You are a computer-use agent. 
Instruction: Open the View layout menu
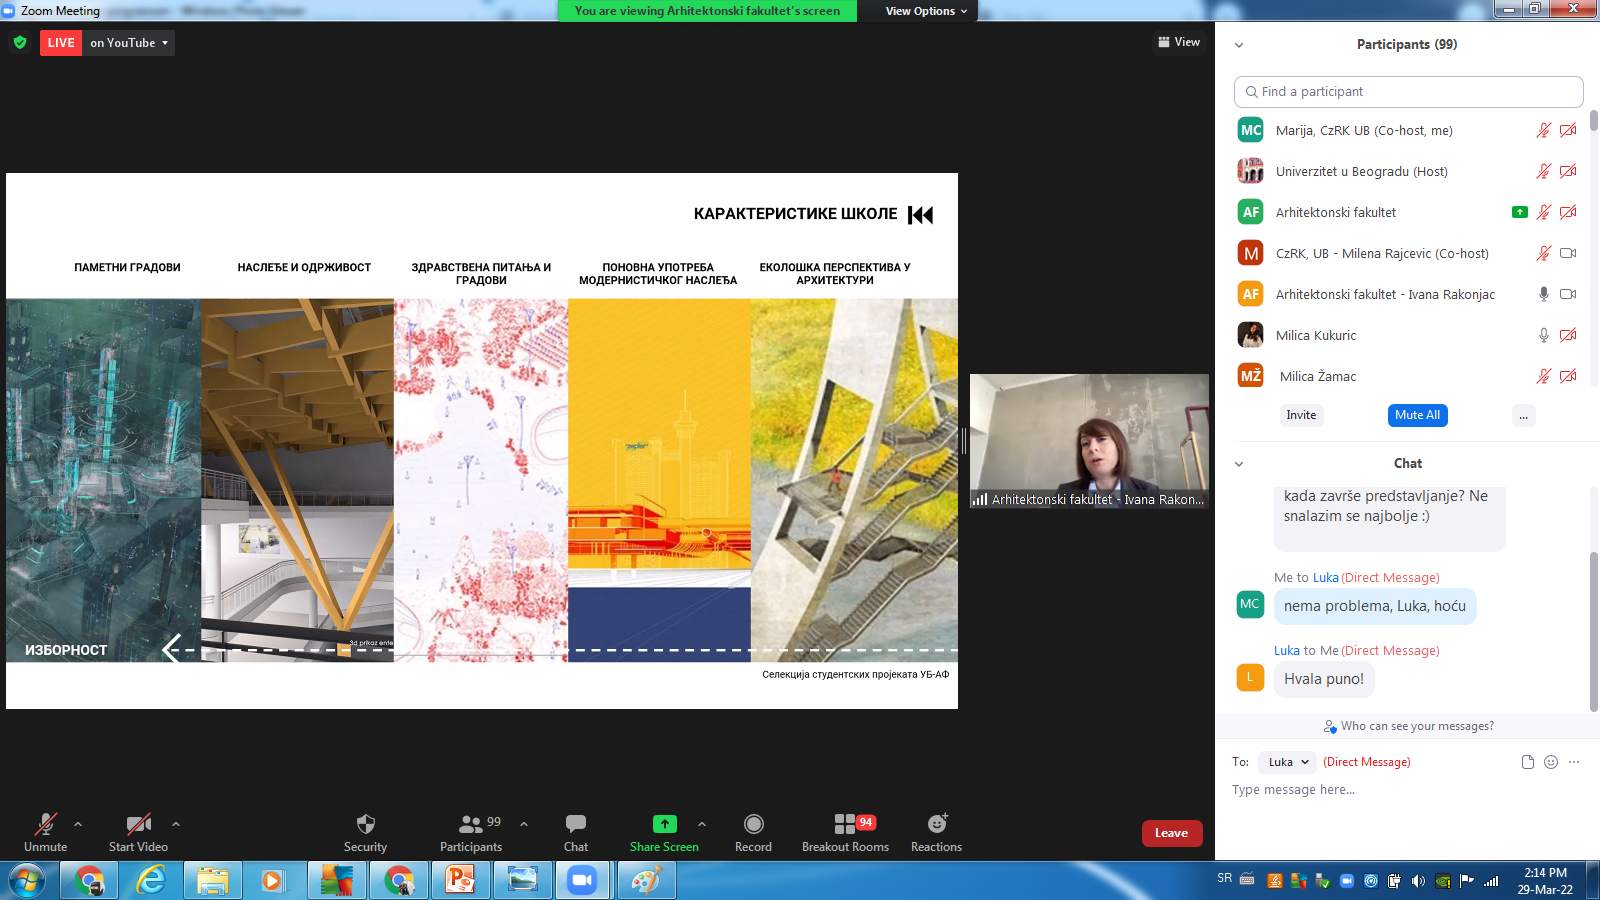1179,42
